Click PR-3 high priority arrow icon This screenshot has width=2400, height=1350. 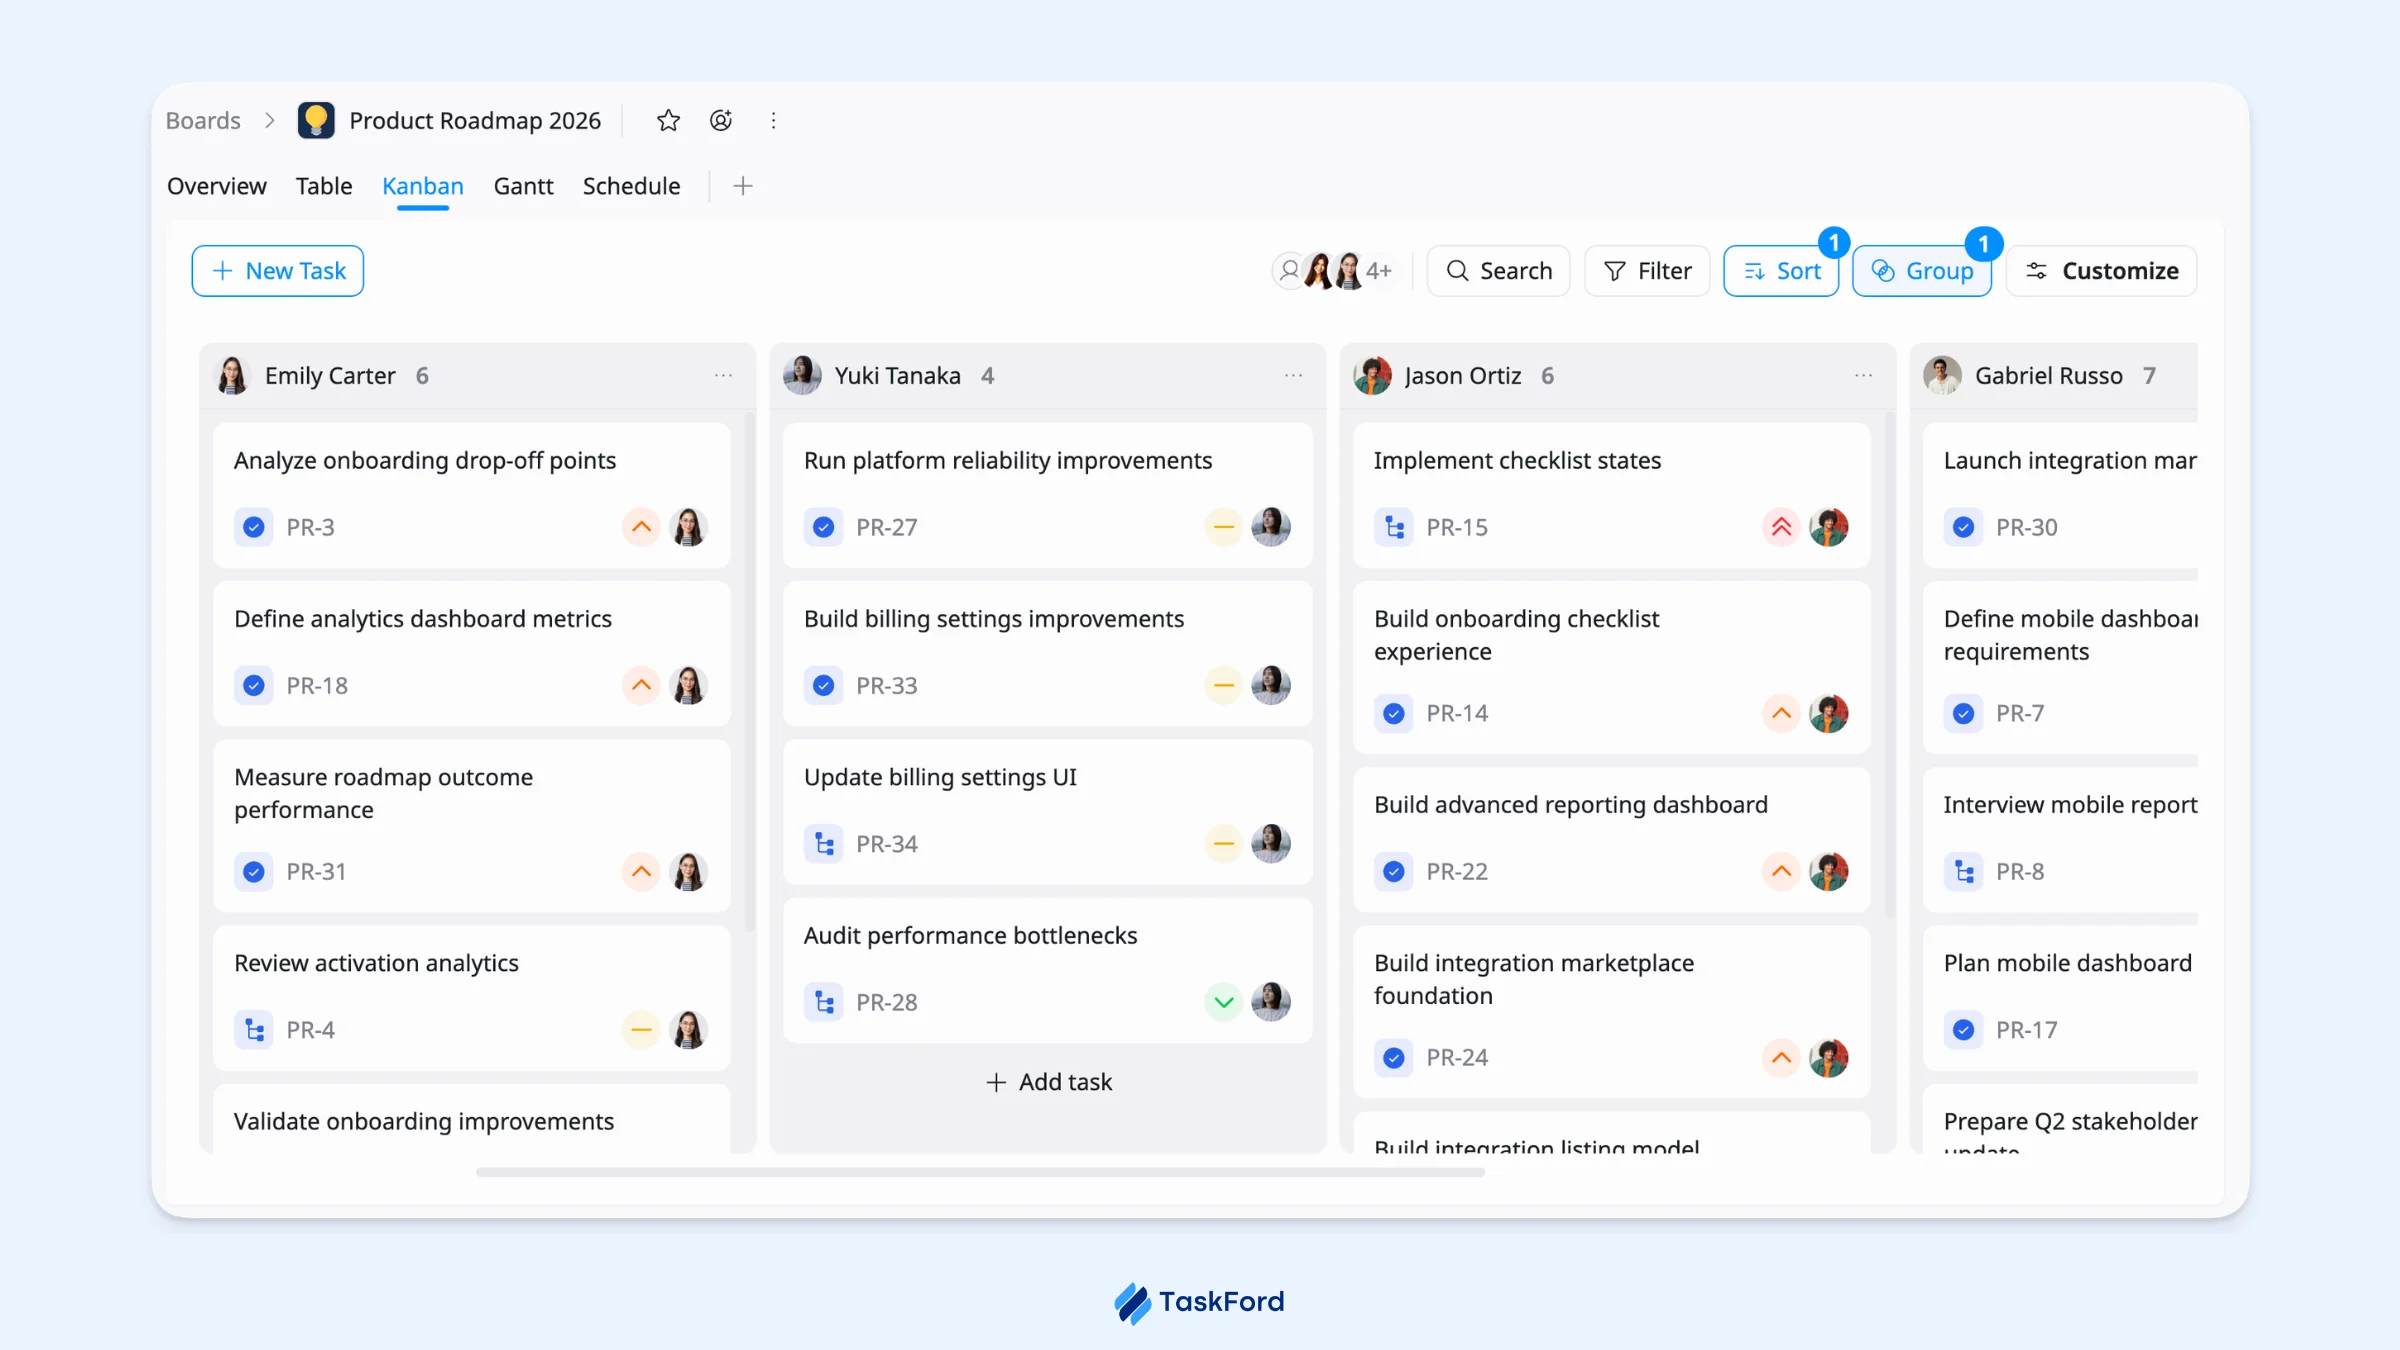point(641,527)
